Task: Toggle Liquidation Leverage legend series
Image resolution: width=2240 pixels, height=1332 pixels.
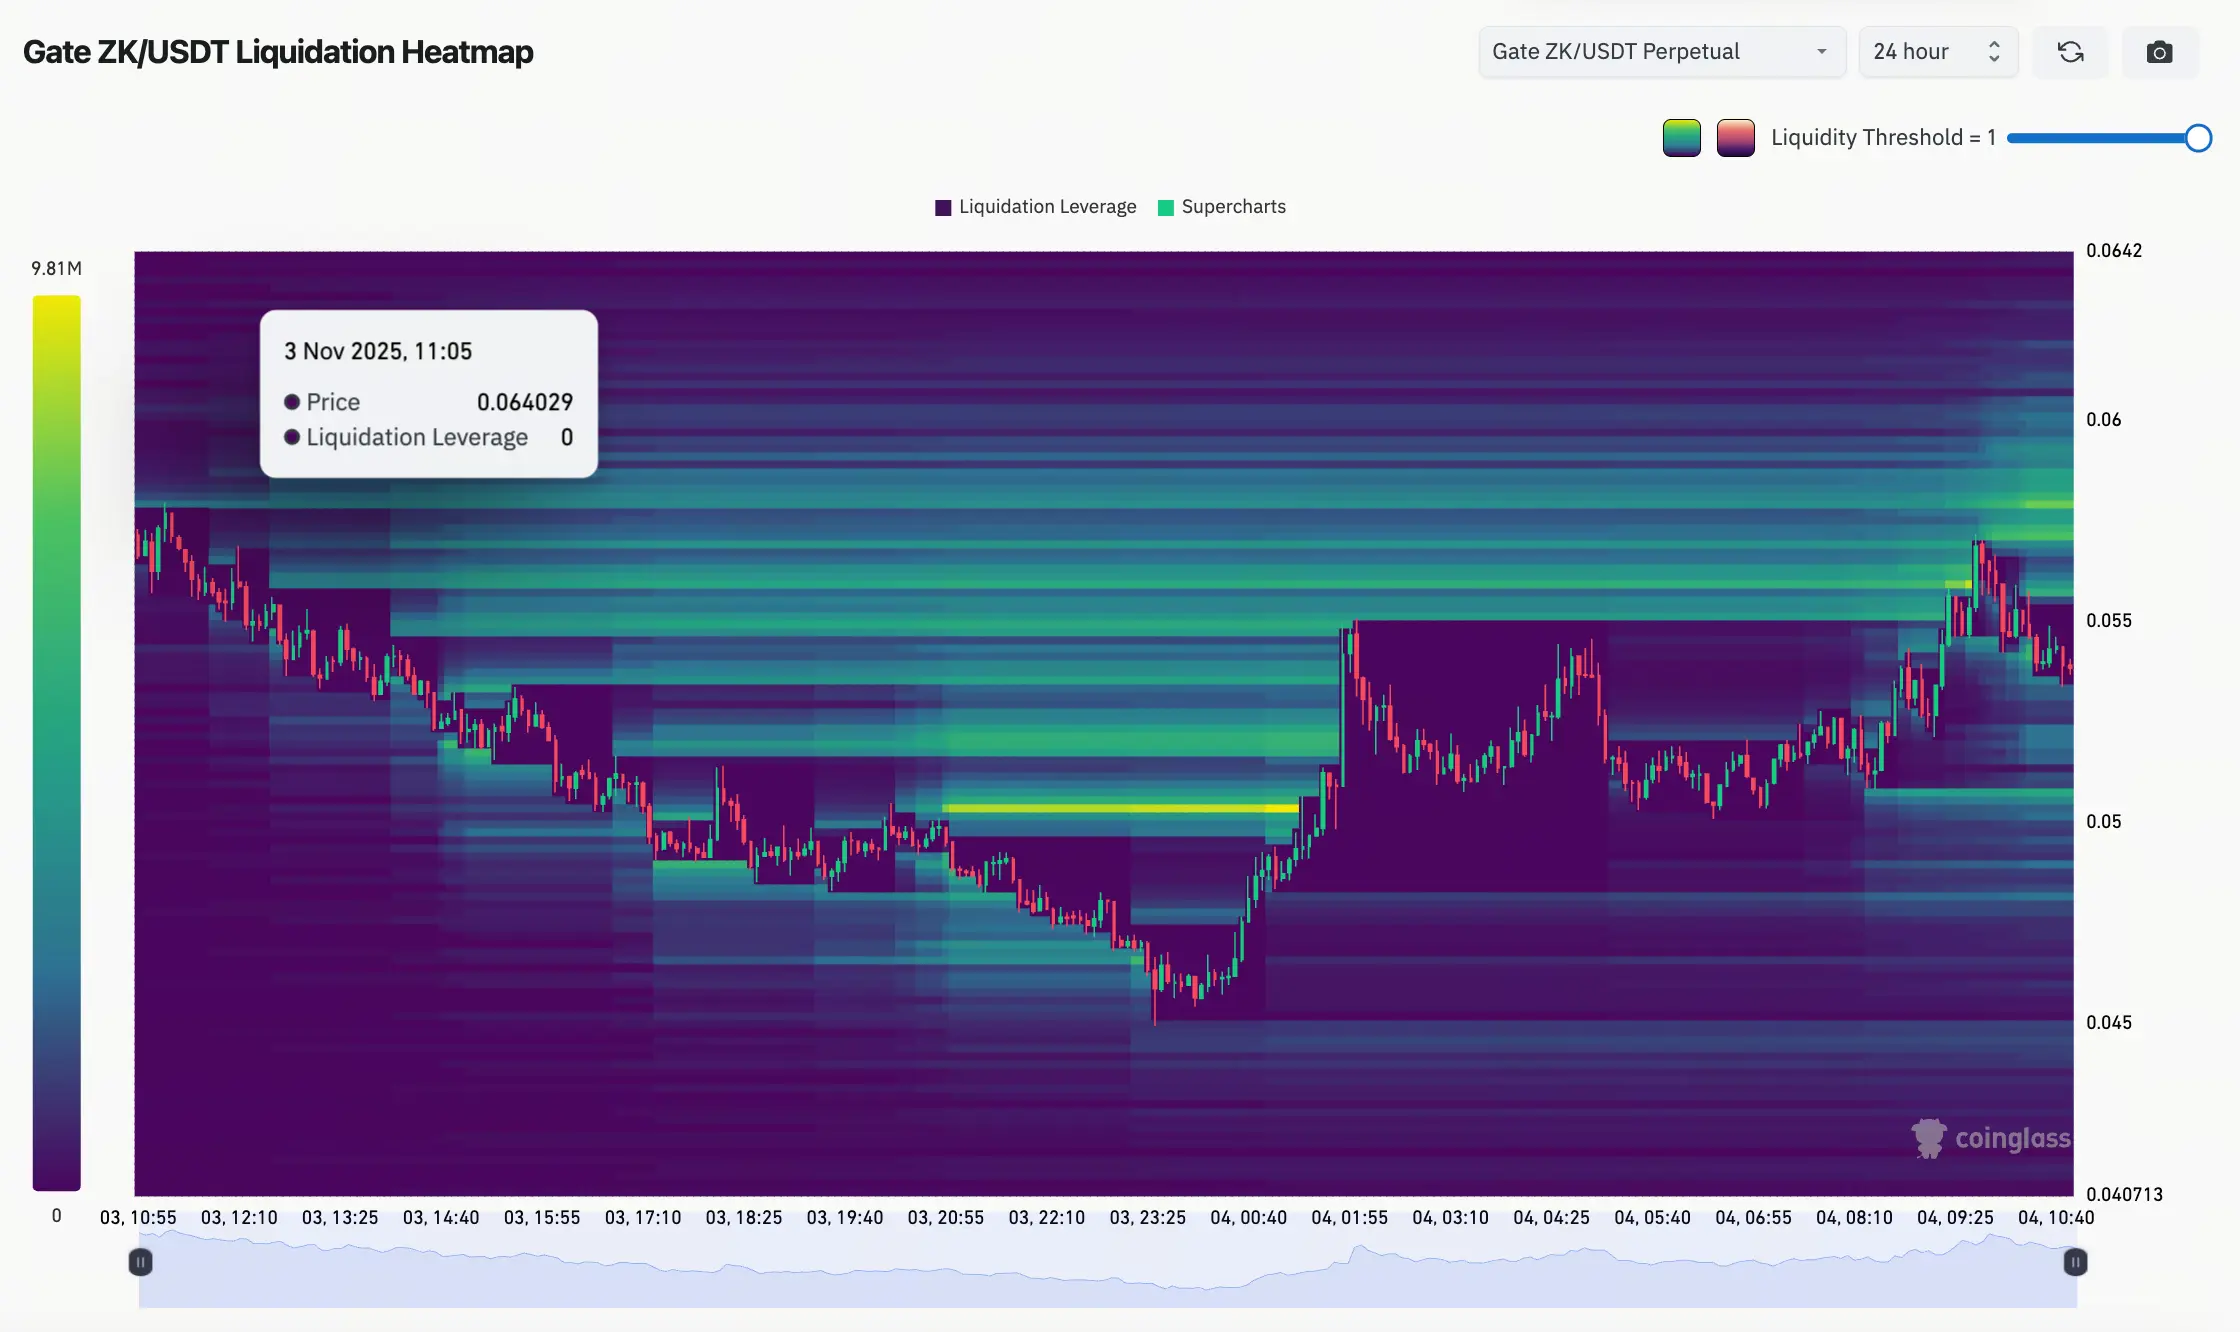Action: 1035,207
